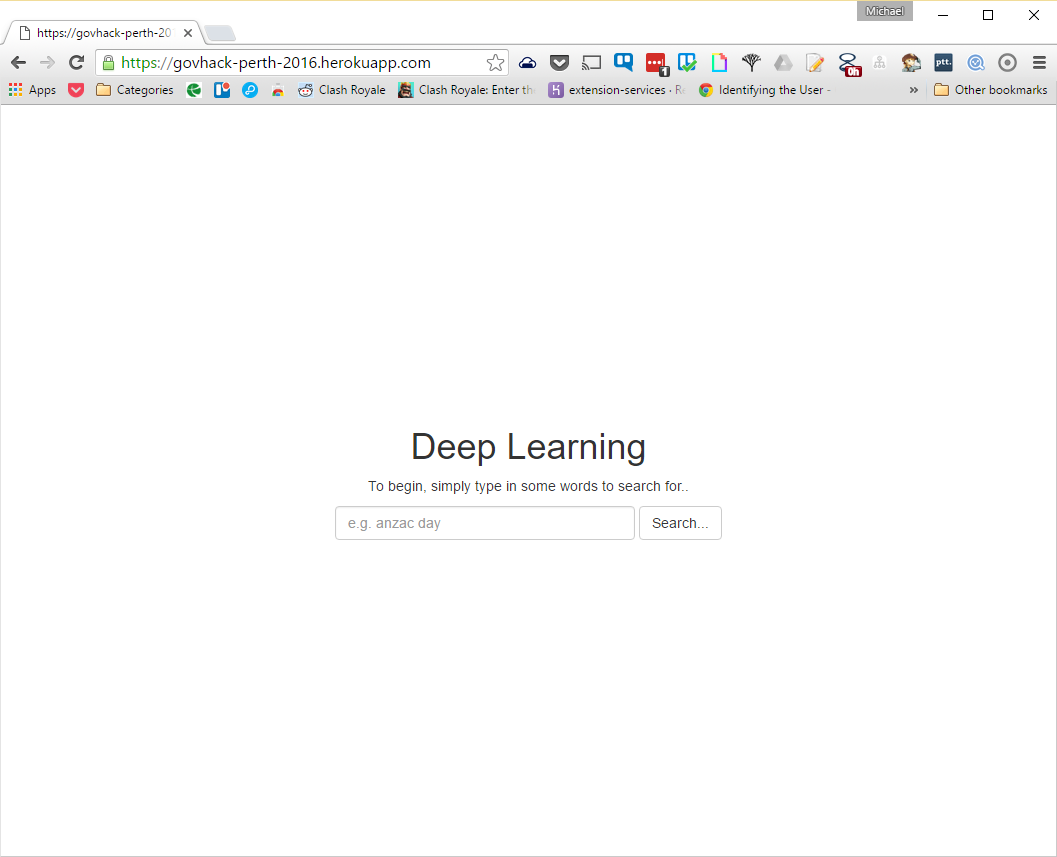The height and width of the screenshot is (857, 1057).
Task: Click the green padlock security icon
Action: tap(109, 63)
